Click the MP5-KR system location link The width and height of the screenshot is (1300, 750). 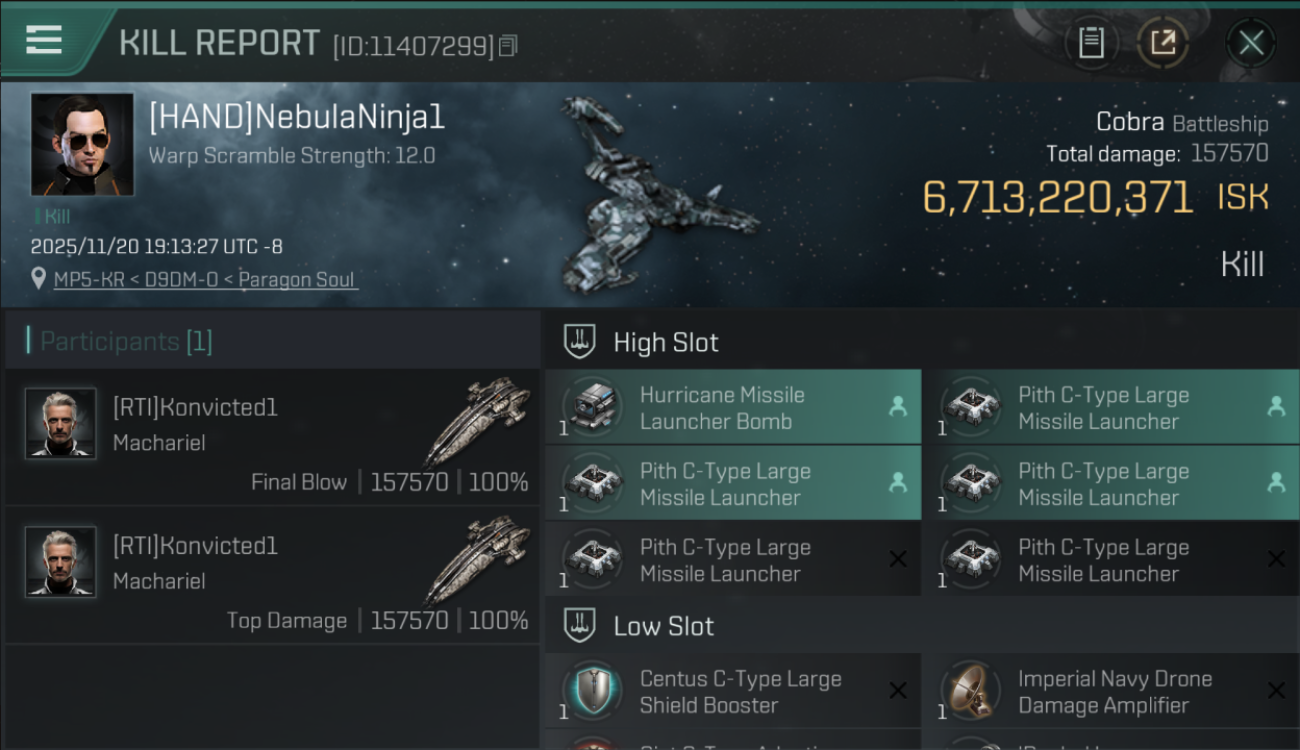click(90, 280)
